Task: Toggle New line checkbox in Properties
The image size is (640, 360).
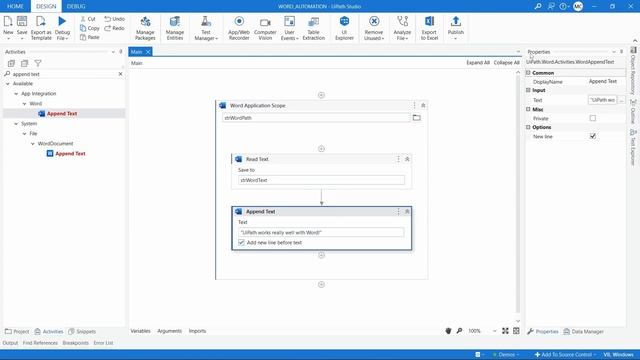Action: (x=593, y=136)
